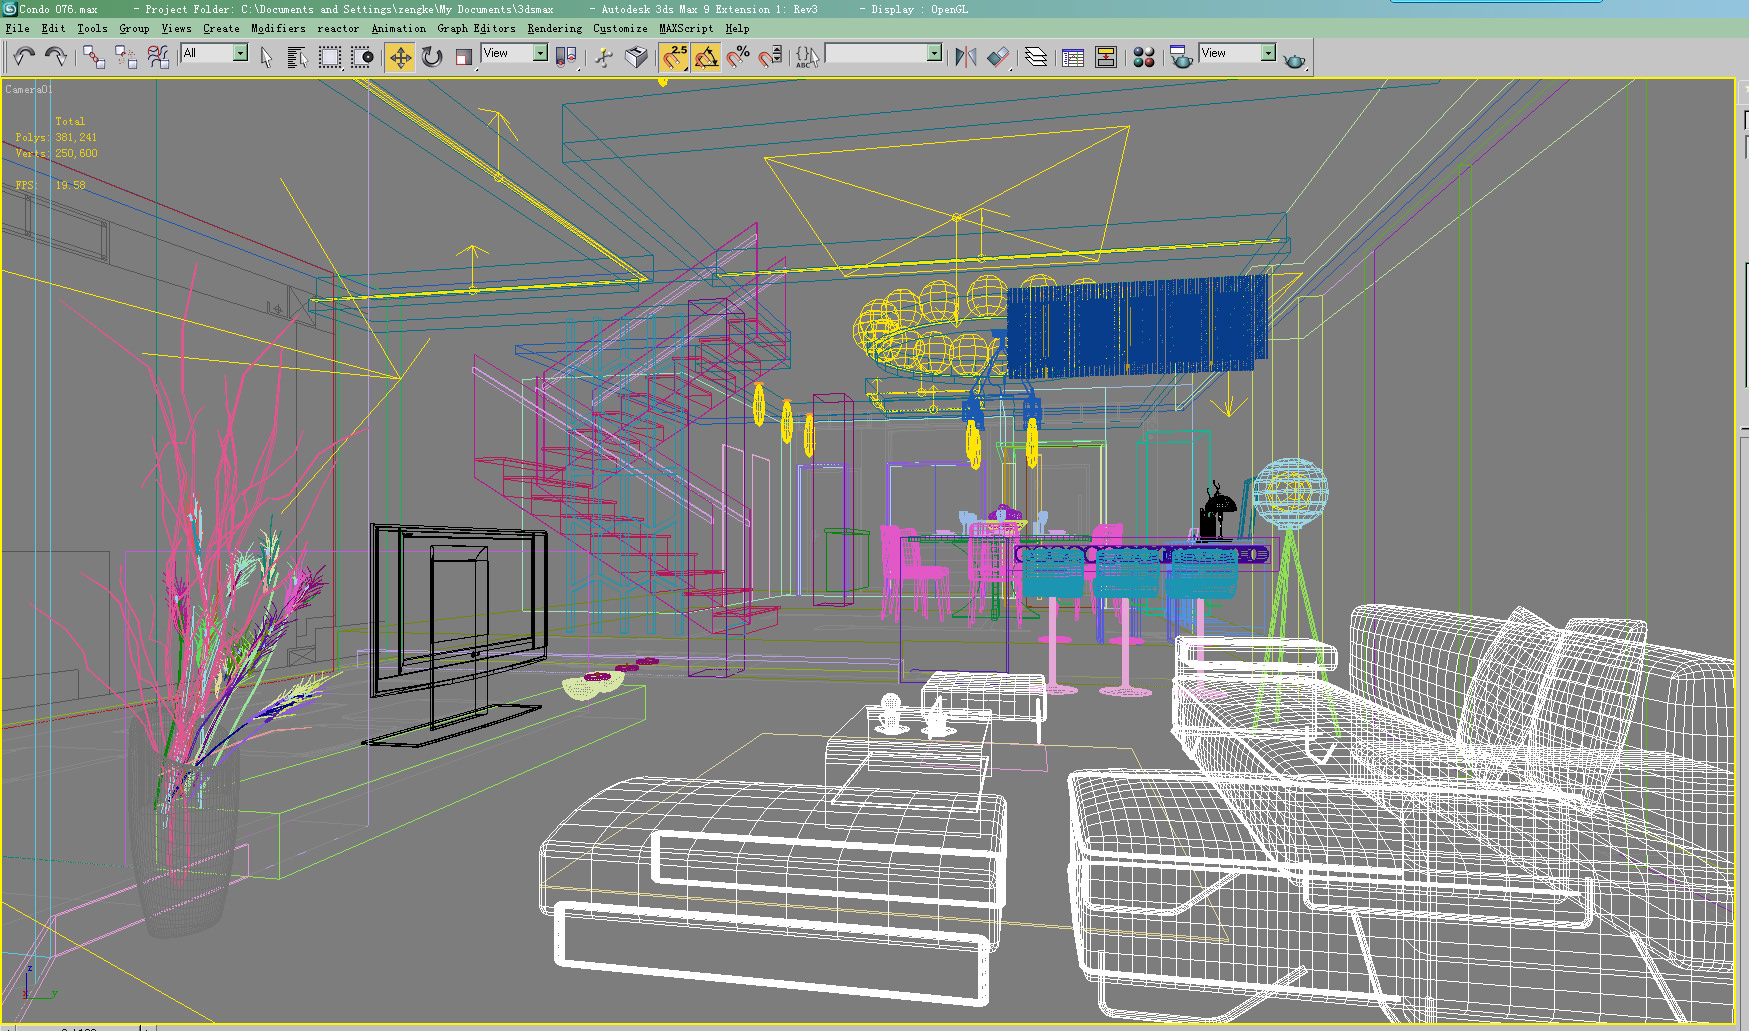Toggle the Keyboard Shortcut Override button
This screenshot has height=1031, width=1749.
(636, 57)
